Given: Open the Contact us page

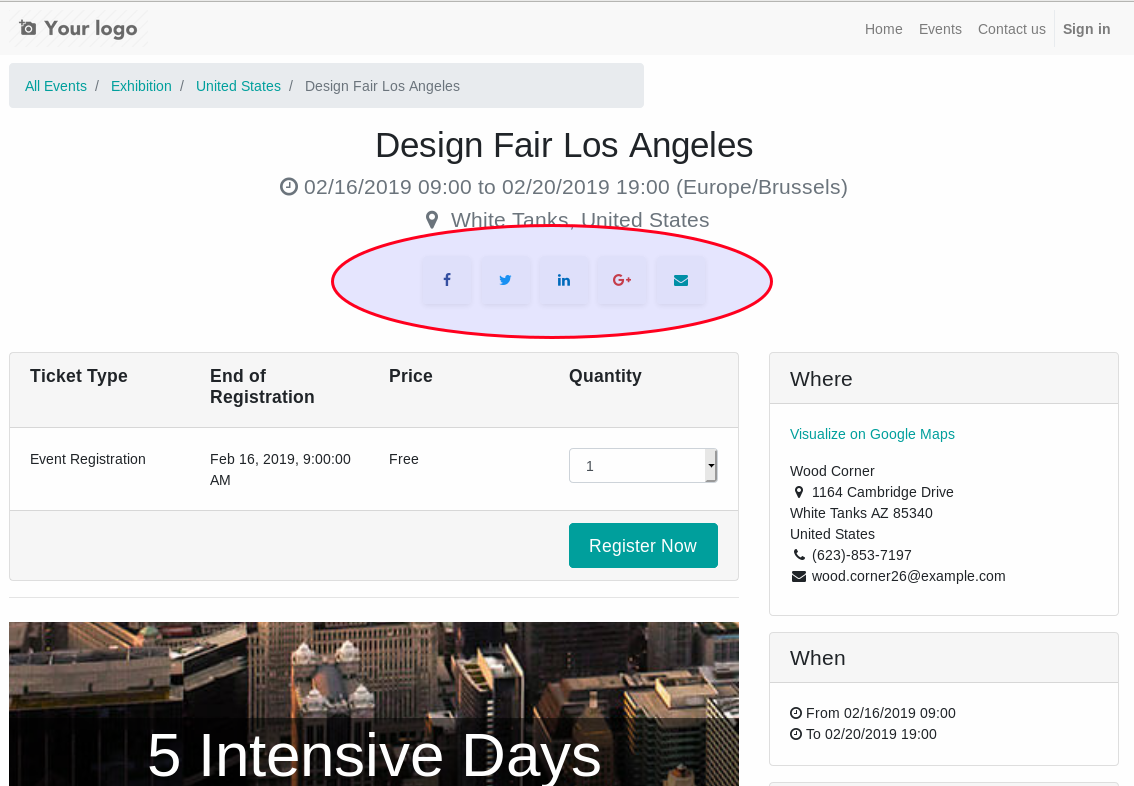Looking at the screenshot, I should pos(1012,29).
